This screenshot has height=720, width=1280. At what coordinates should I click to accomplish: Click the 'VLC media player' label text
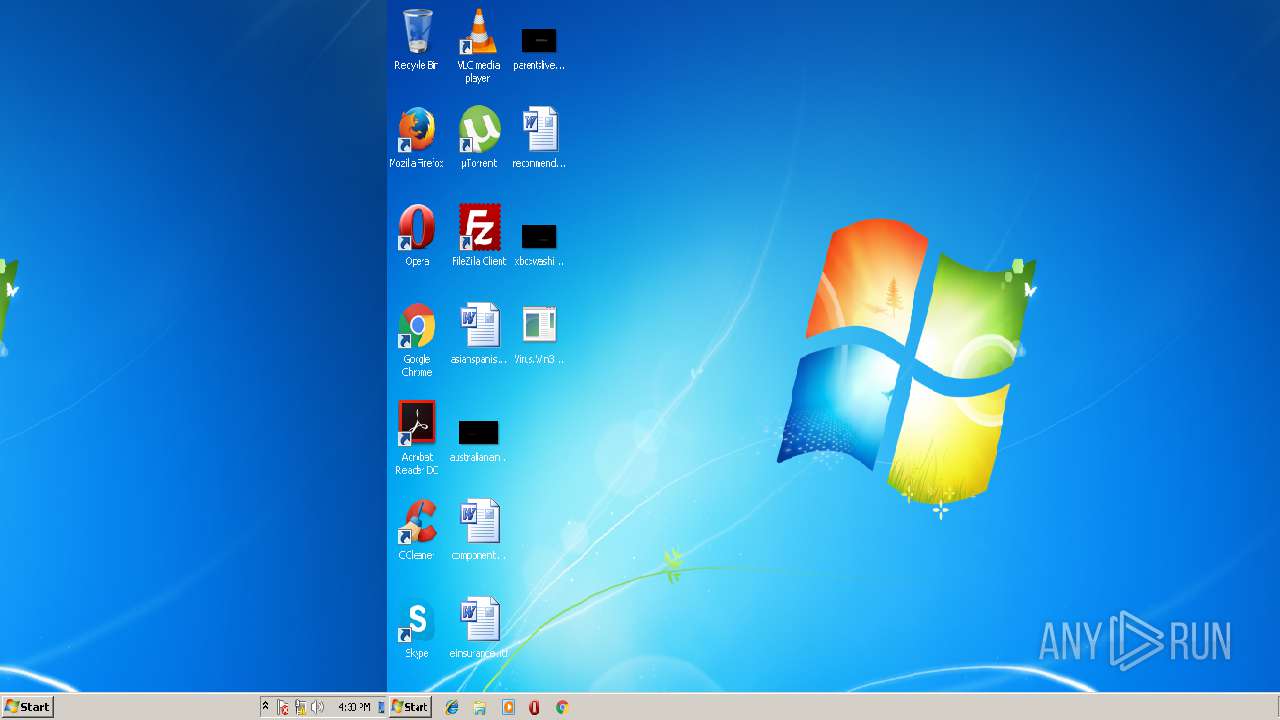point(478,72)
